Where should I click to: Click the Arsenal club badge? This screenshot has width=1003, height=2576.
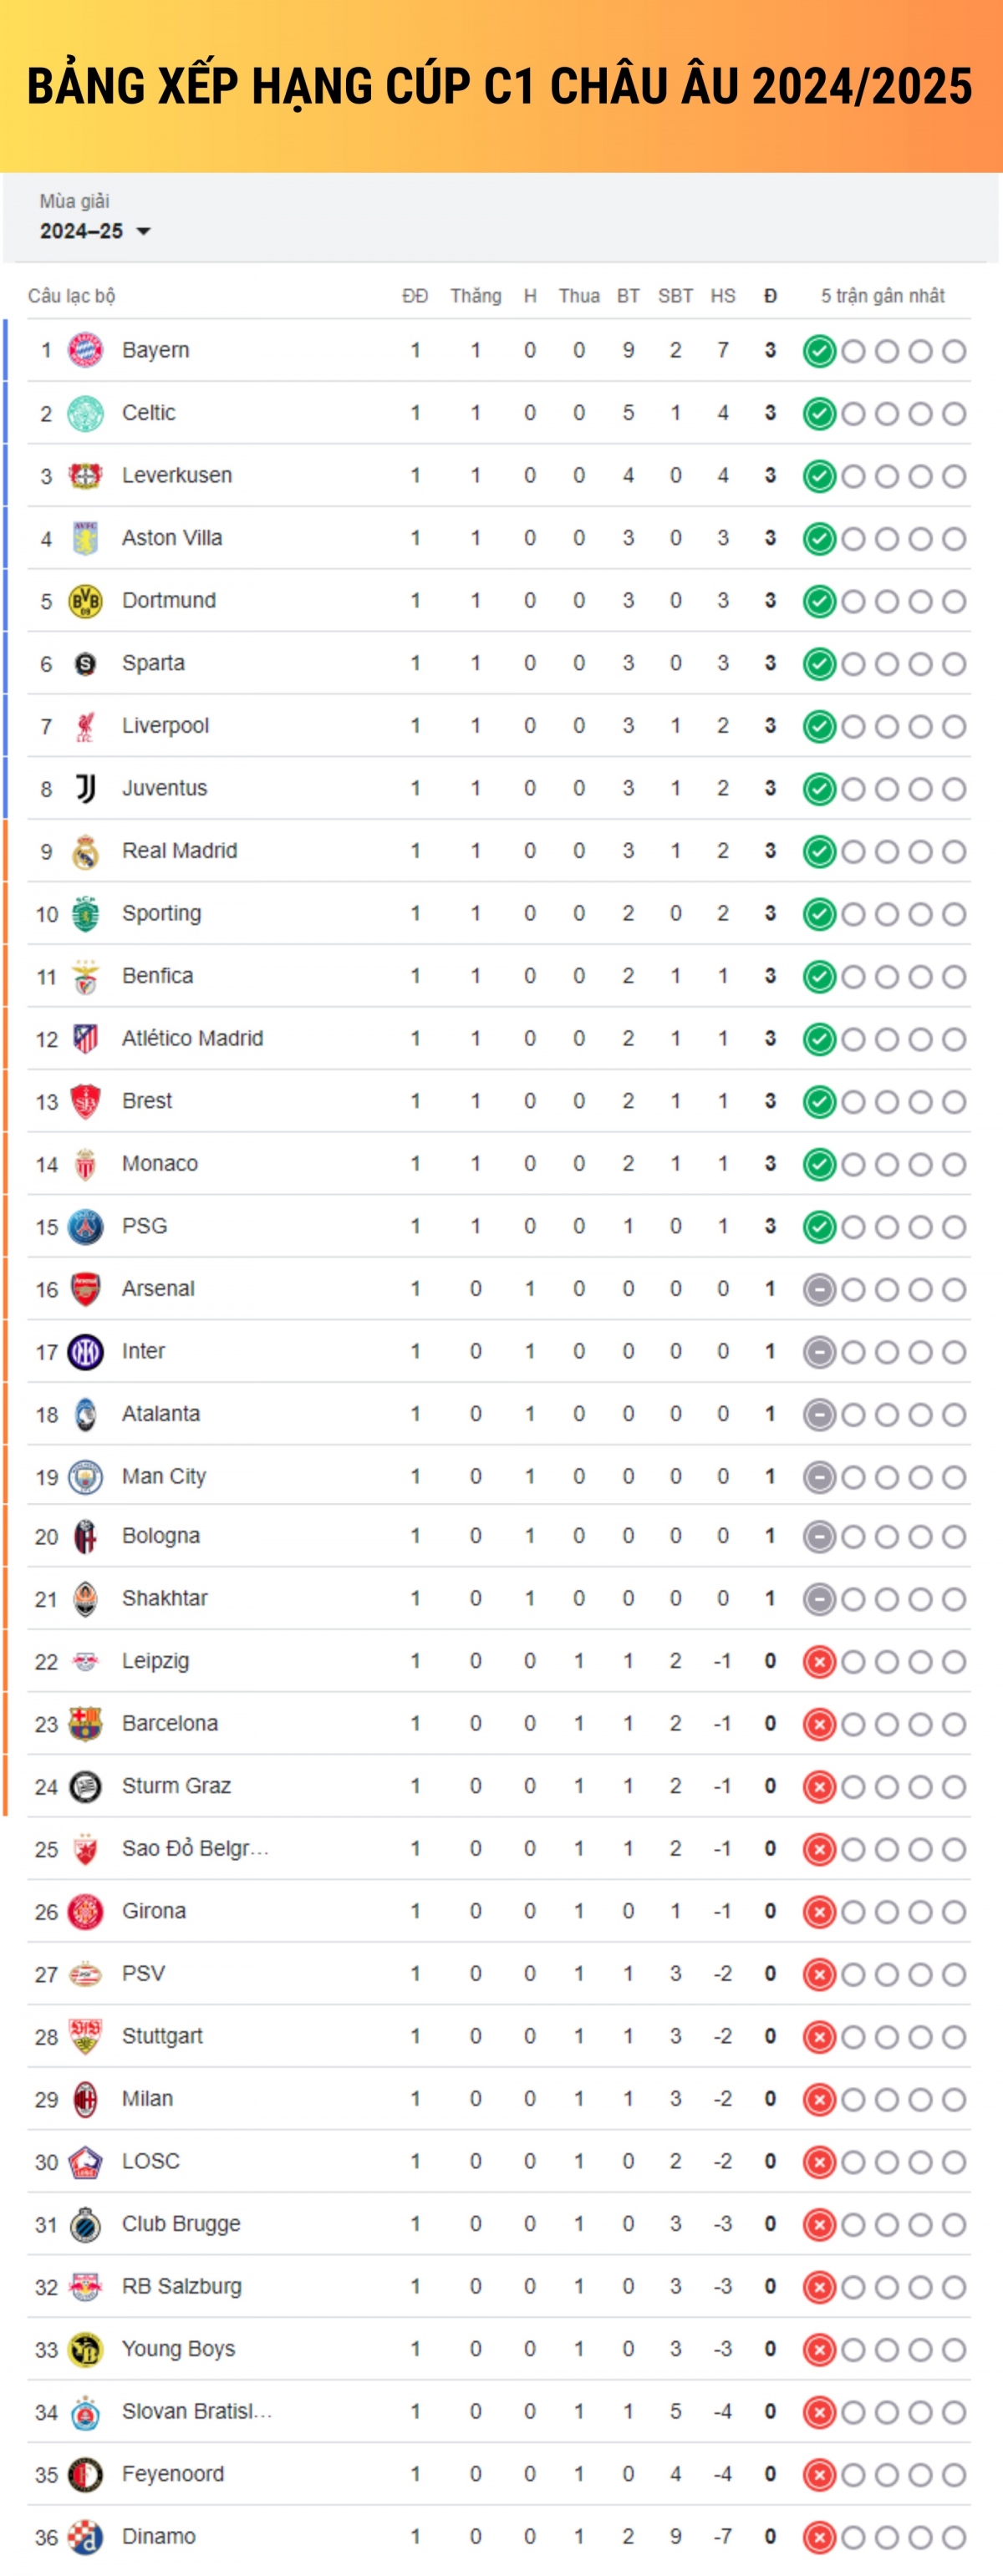click(x=85, y=1289)
